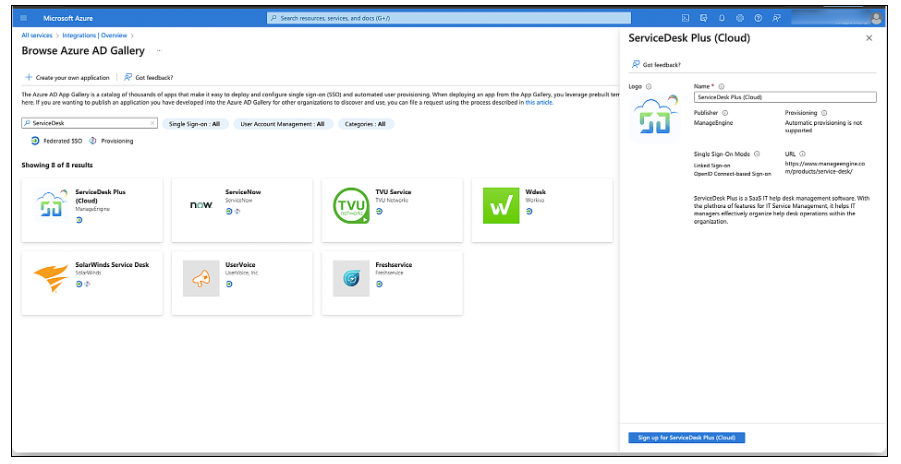Open Cloud Shell from the top bar
Viewport: 901px width, 464px height.
coord(685,18)
